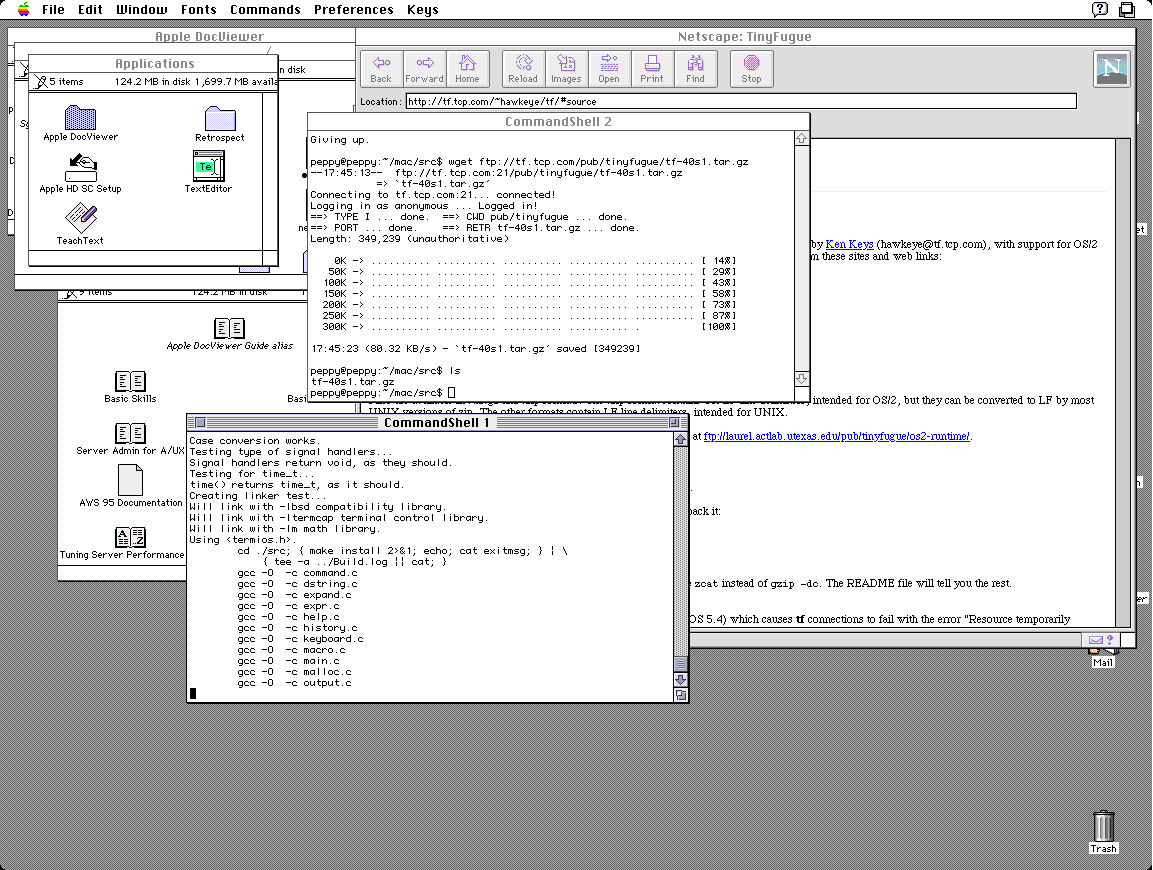The width and height of the screenshot is (1153, 870).
Task: Open the Window menu
Action: pos(141,10)
